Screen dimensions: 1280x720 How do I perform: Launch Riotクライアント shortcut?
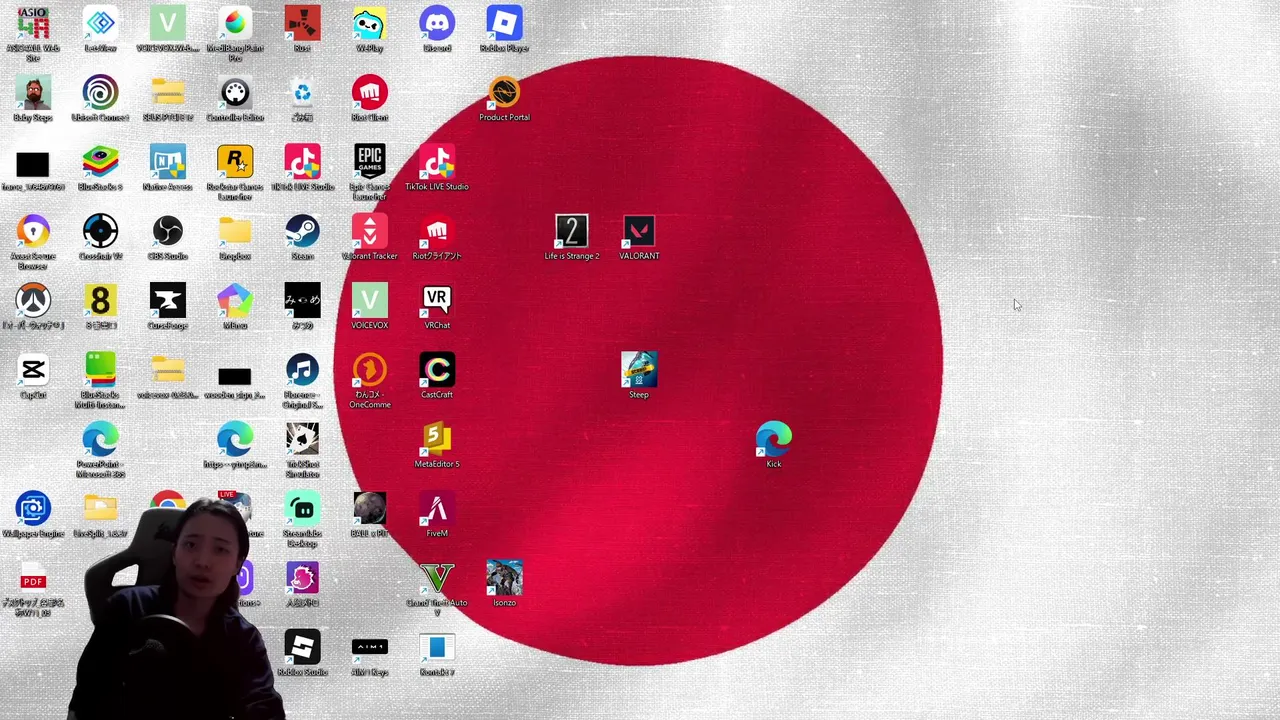pyautogui.click(x=437, y=232)
